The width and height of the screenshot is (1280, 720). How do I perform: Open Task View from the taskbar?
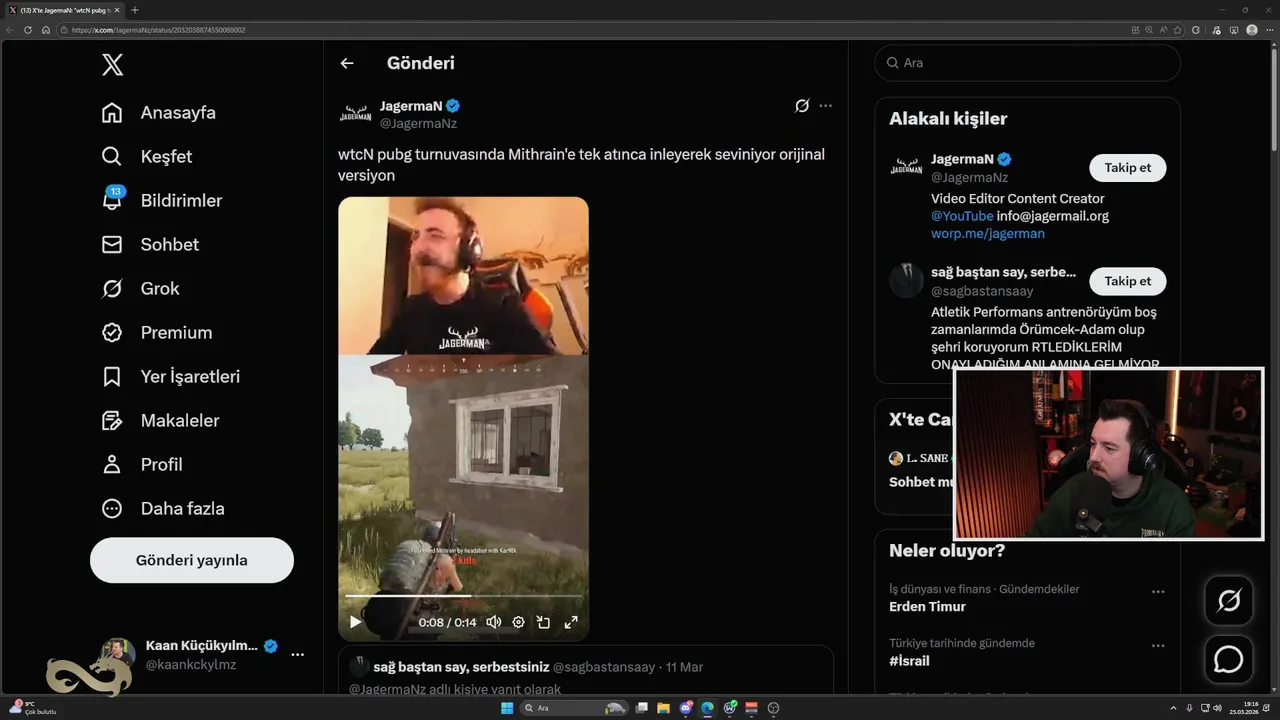pos(642,708)
